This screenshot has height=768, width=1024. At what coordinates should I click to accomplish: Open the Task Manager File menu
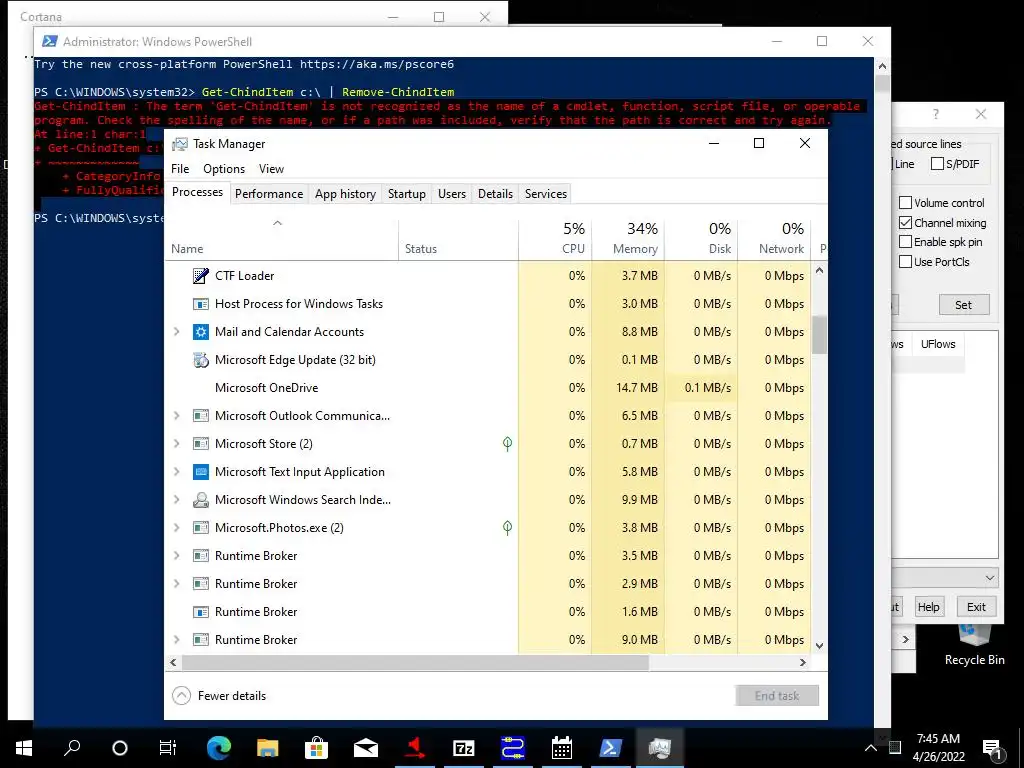point(180,168)
